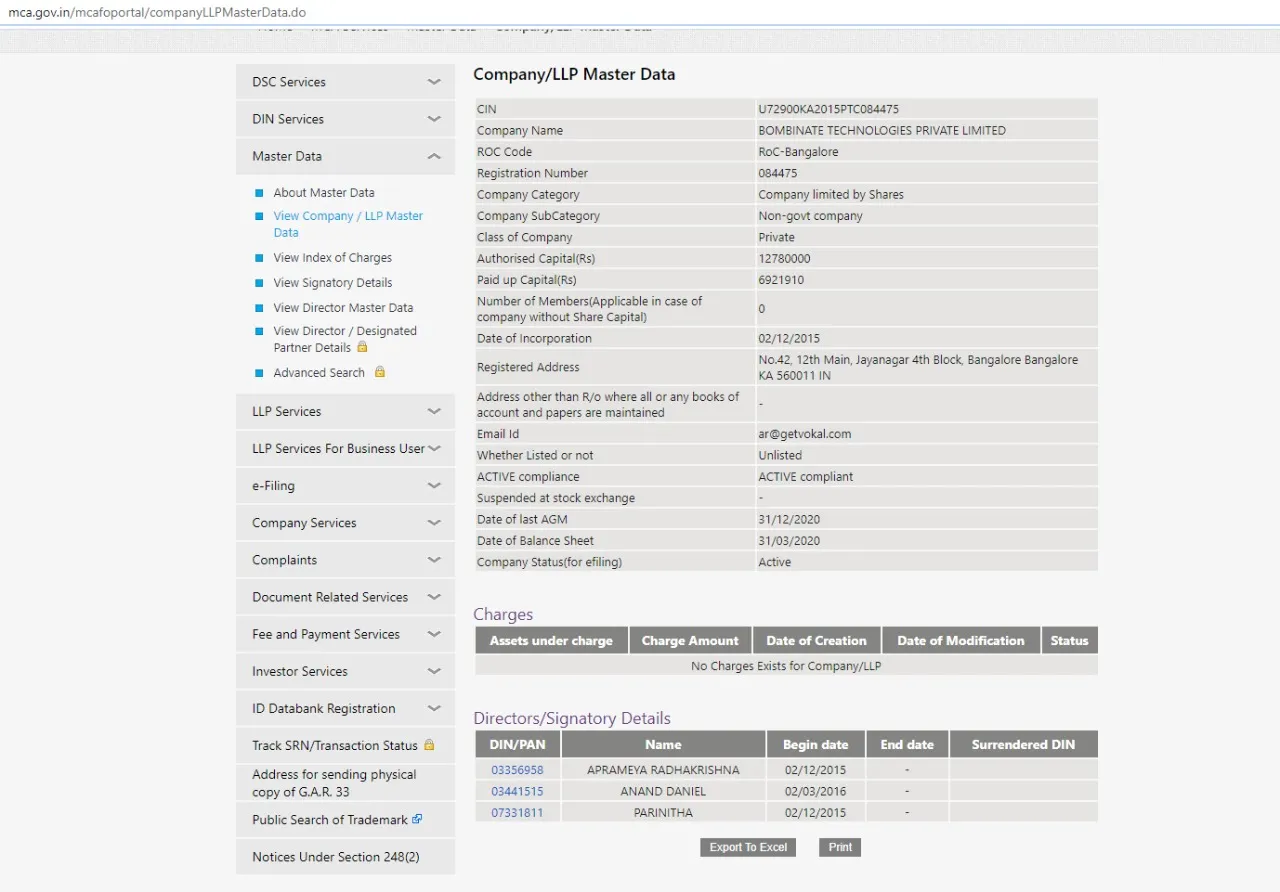Select paid up capital value 6921910
The height and width of the screenshot is (892, 1280).
[x=780, y=280]
